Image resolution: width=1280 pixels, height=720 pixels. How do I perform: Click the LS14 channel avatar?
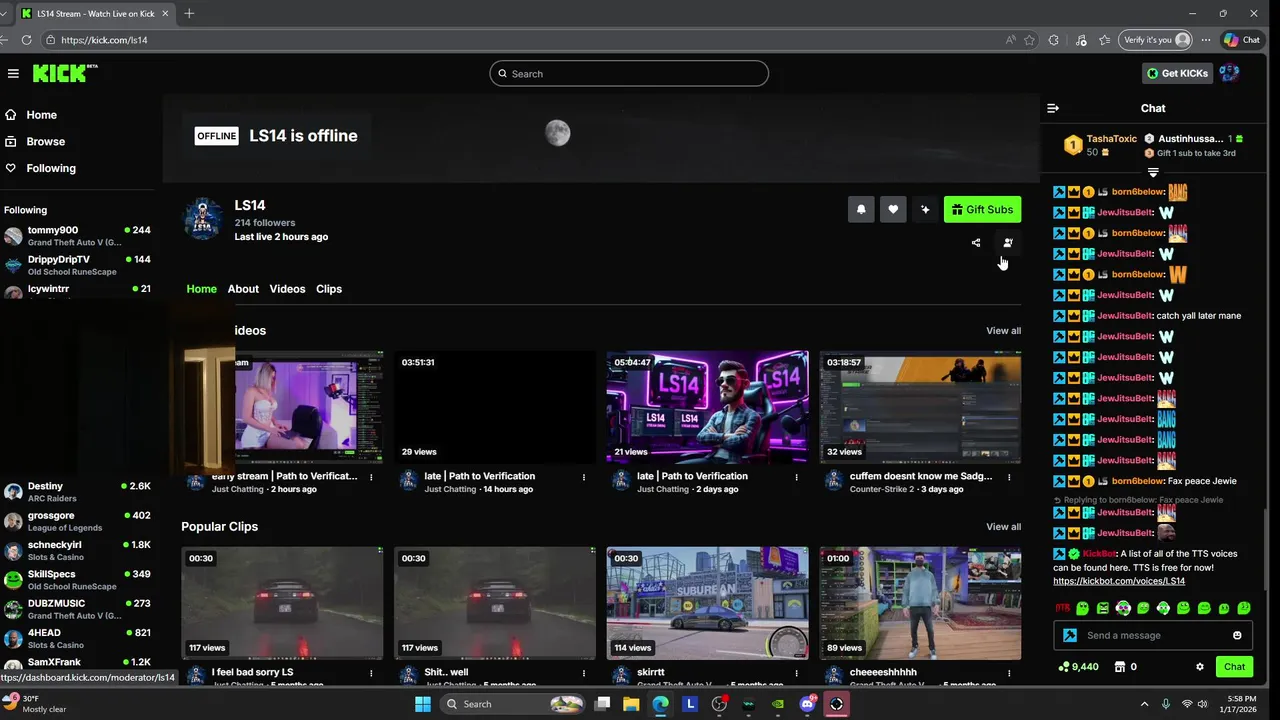coord(203,219)
